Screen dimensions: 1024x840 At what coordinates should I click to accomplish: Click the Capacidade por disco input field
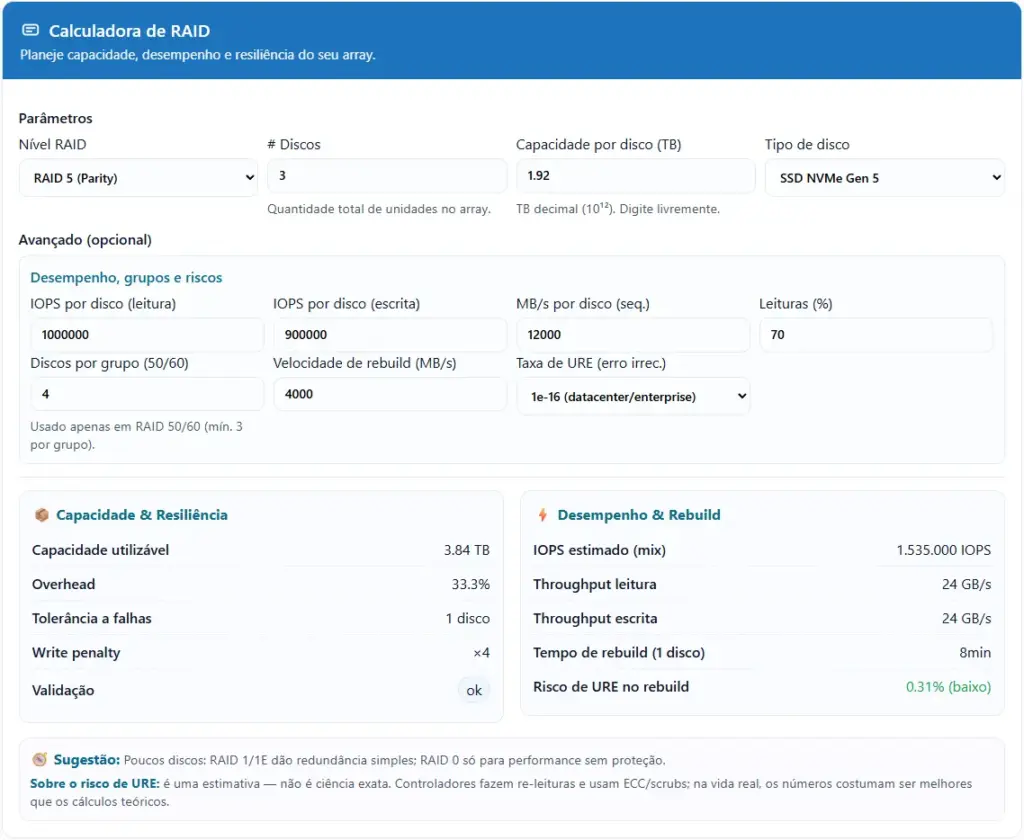(x=635, y=176)
